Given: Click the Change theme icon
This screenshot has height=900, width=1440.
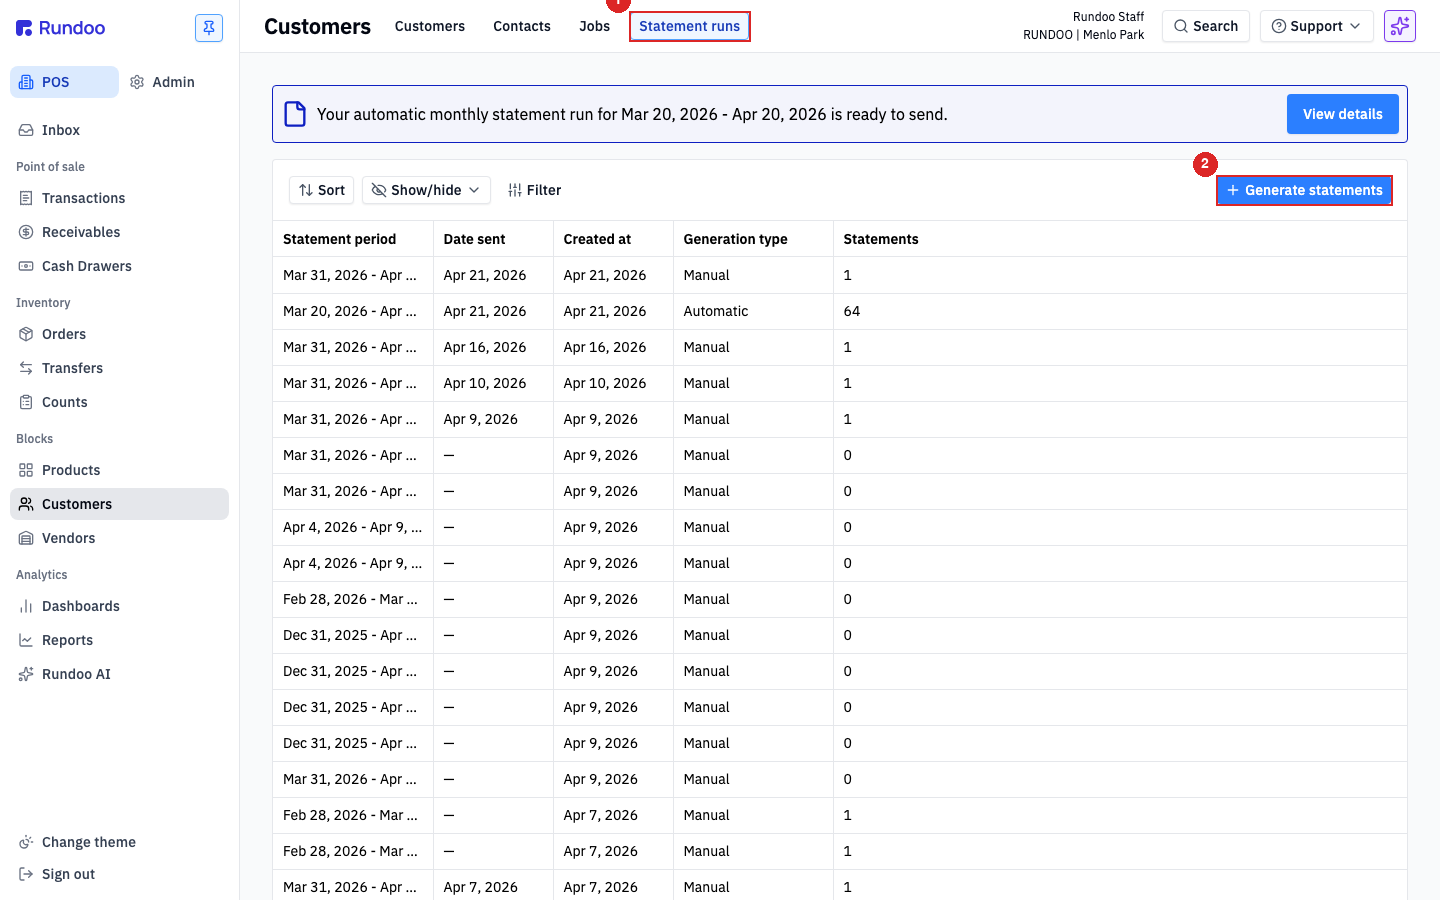Looking at the screenshot, I should click(26, 842).
